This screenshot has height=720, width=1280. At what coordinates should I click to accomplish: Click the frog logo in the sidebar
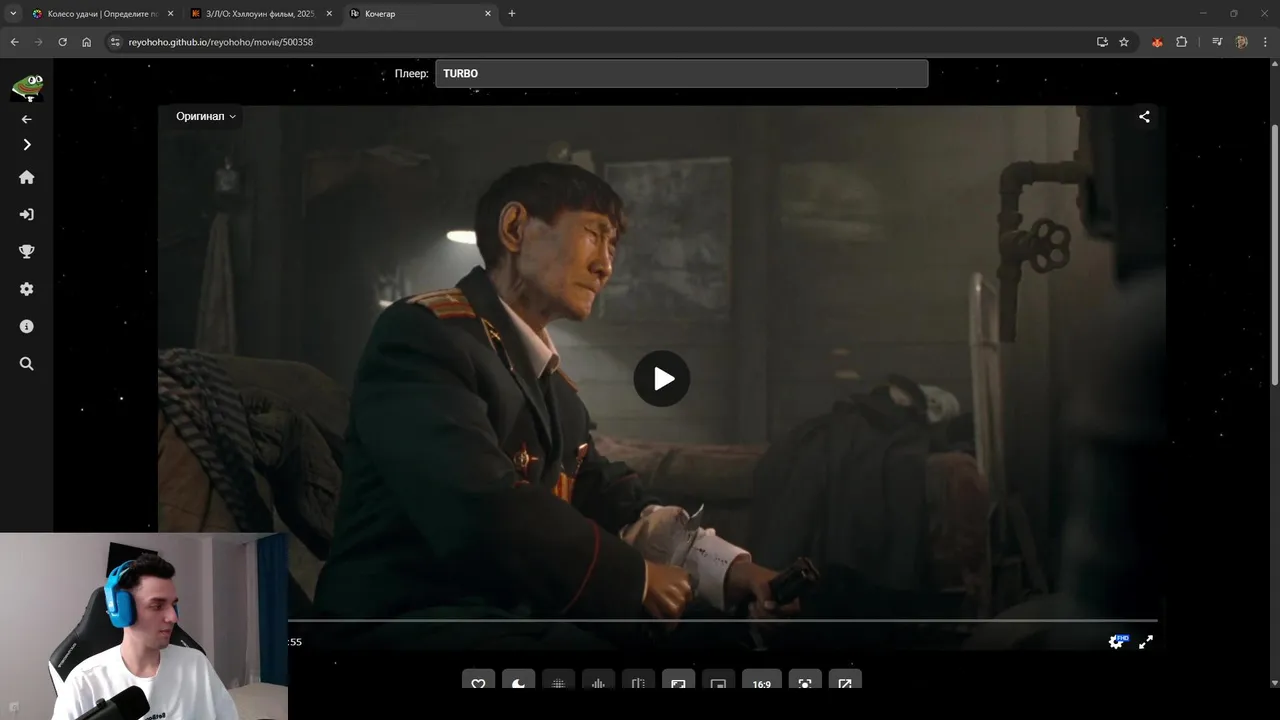(27, 87)
